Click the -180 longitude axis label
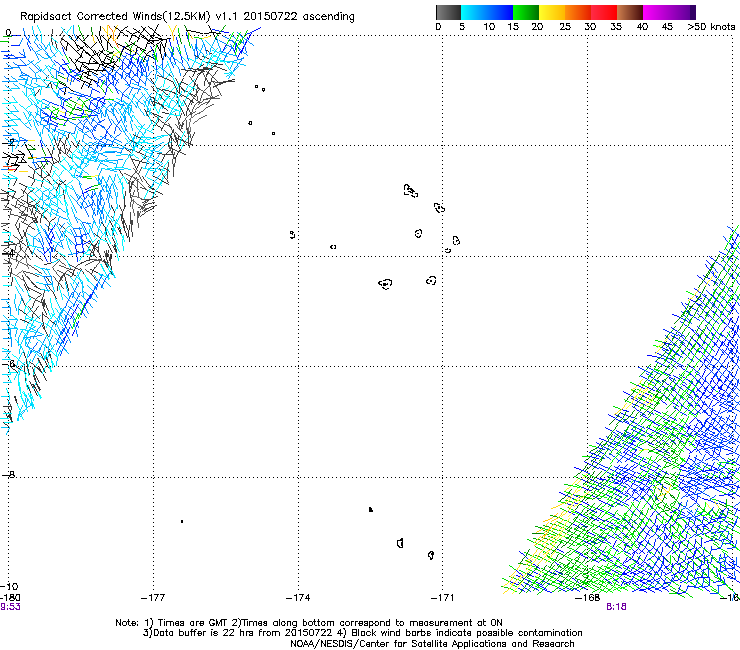This screenshot has height=650, width=740. (x=10, y=598)
